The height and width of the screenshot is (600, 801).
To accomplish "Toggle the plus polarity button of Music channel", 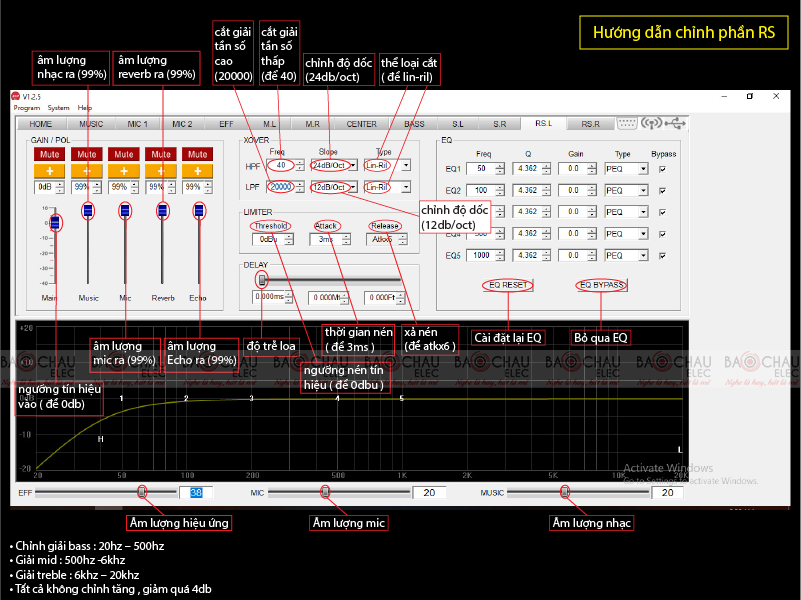I will (86, 171).
